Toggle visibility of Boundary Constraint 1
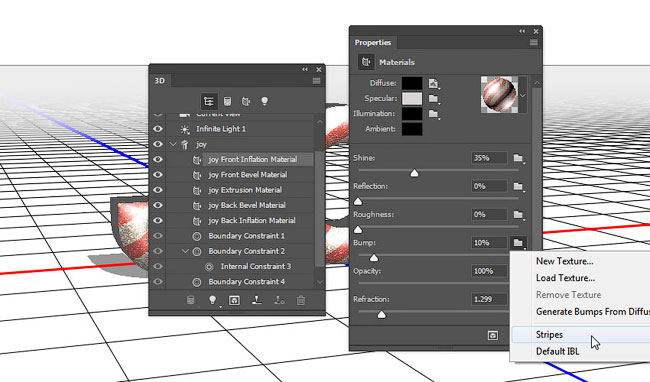Screen dimensions: 650x382 click(158, 236)
